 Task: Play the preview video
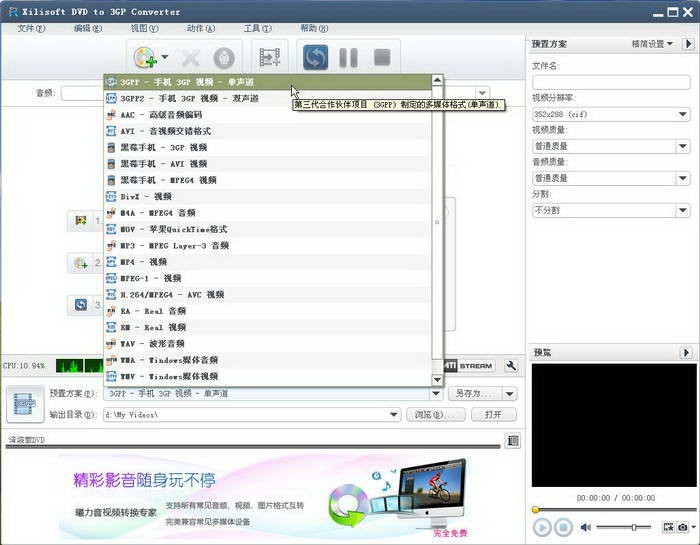(542, 528)
